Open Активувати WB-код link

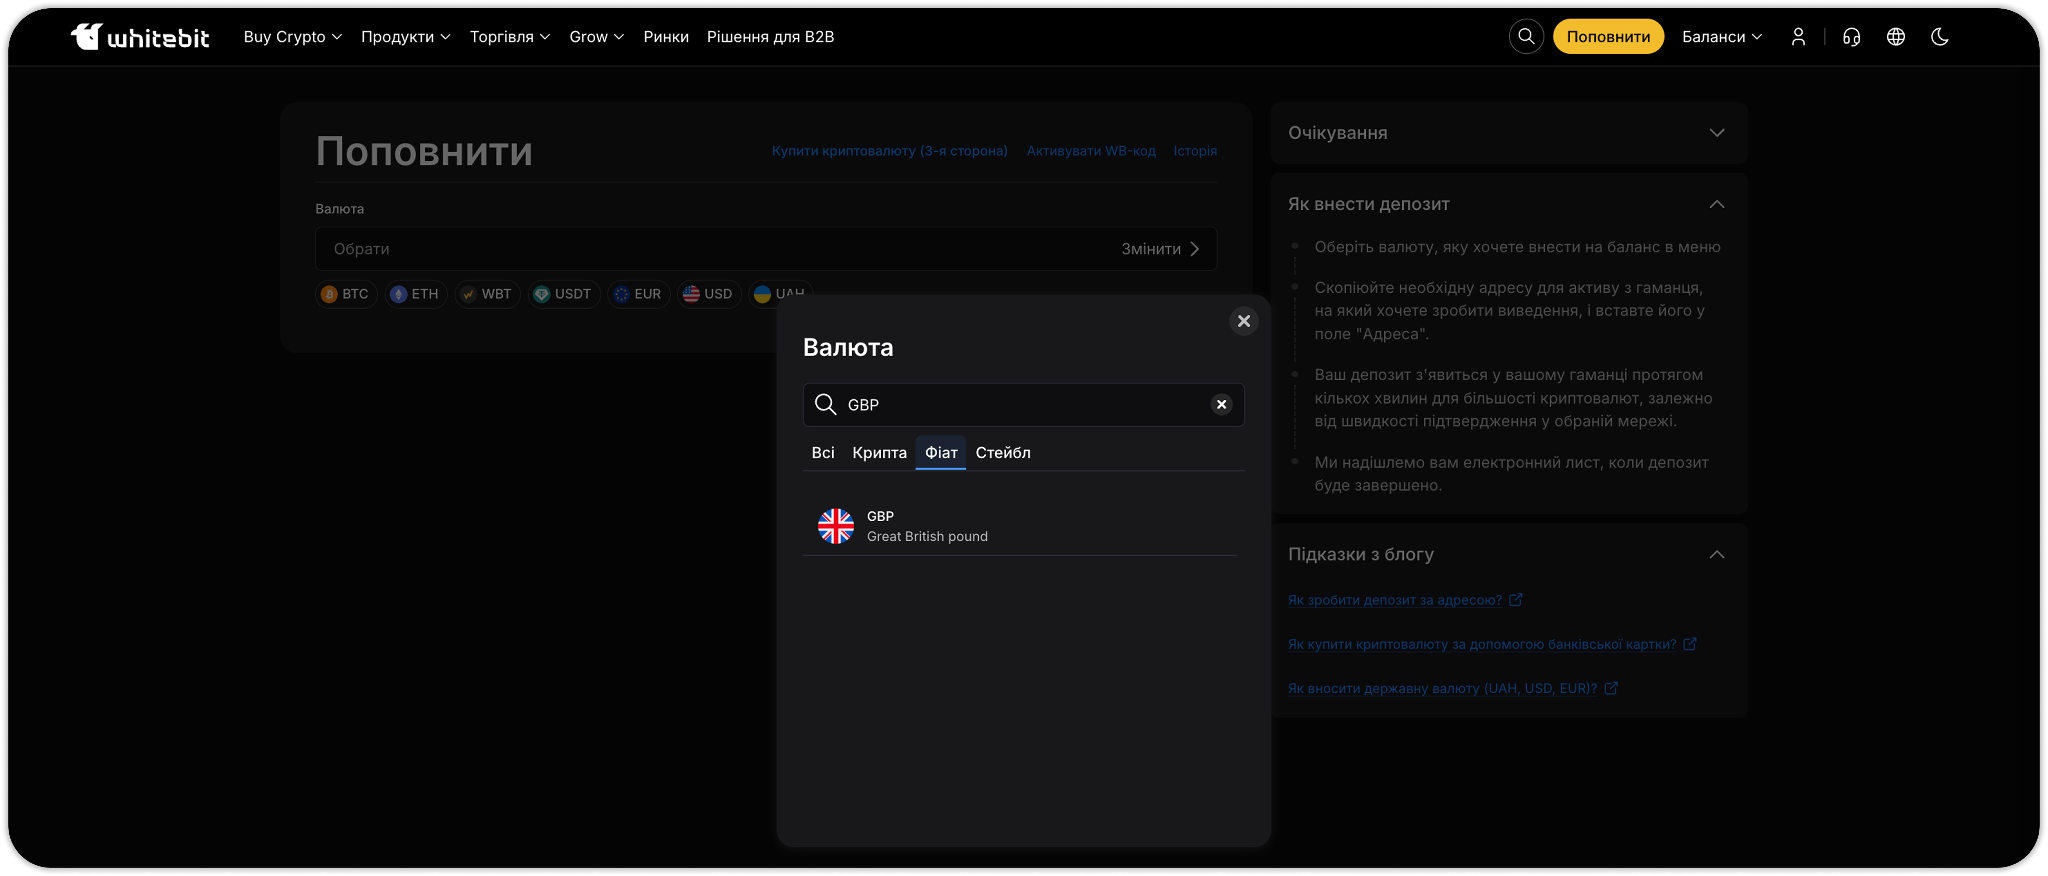[x=1091, y=151]
